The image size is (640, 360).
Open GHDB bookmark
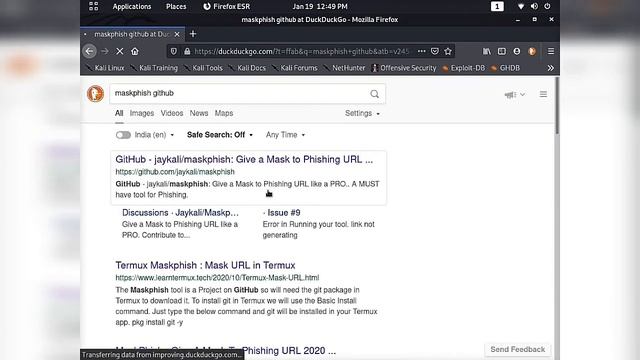(x=505, y=68)
